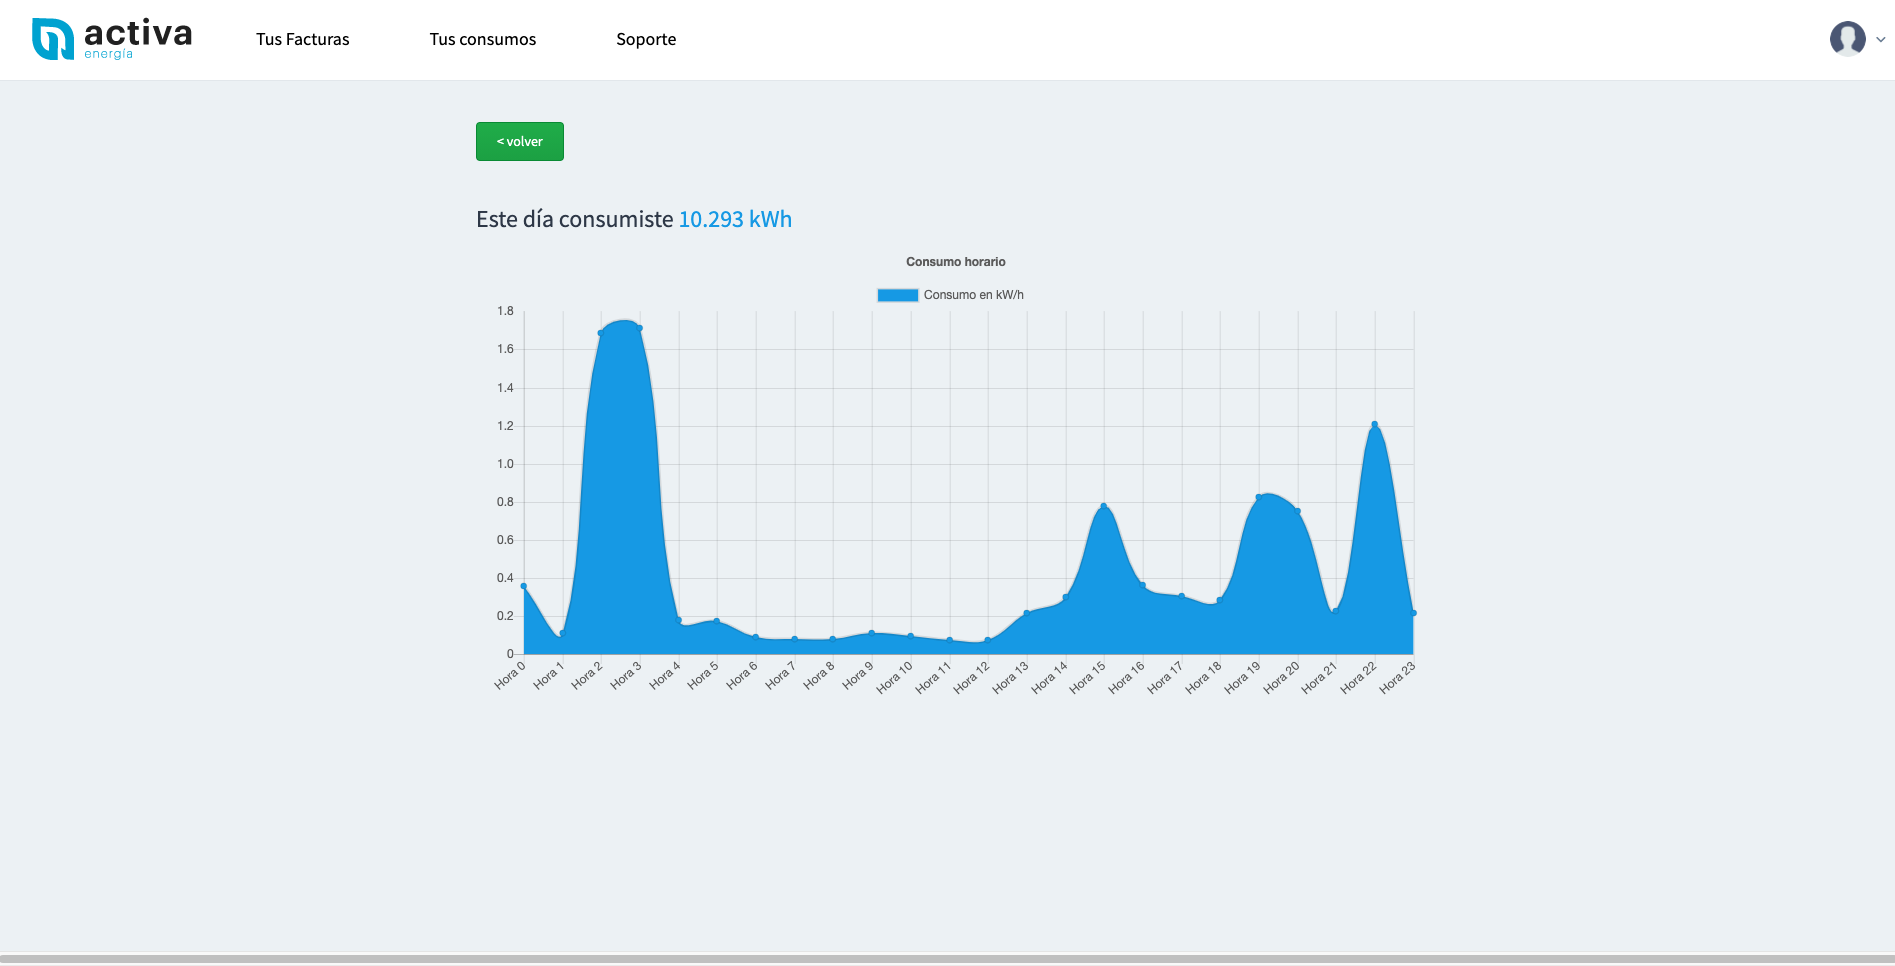Click the 10.293 kWh consumption value
The height and width of the screenshot is (966, 1895).
[735, 219]
